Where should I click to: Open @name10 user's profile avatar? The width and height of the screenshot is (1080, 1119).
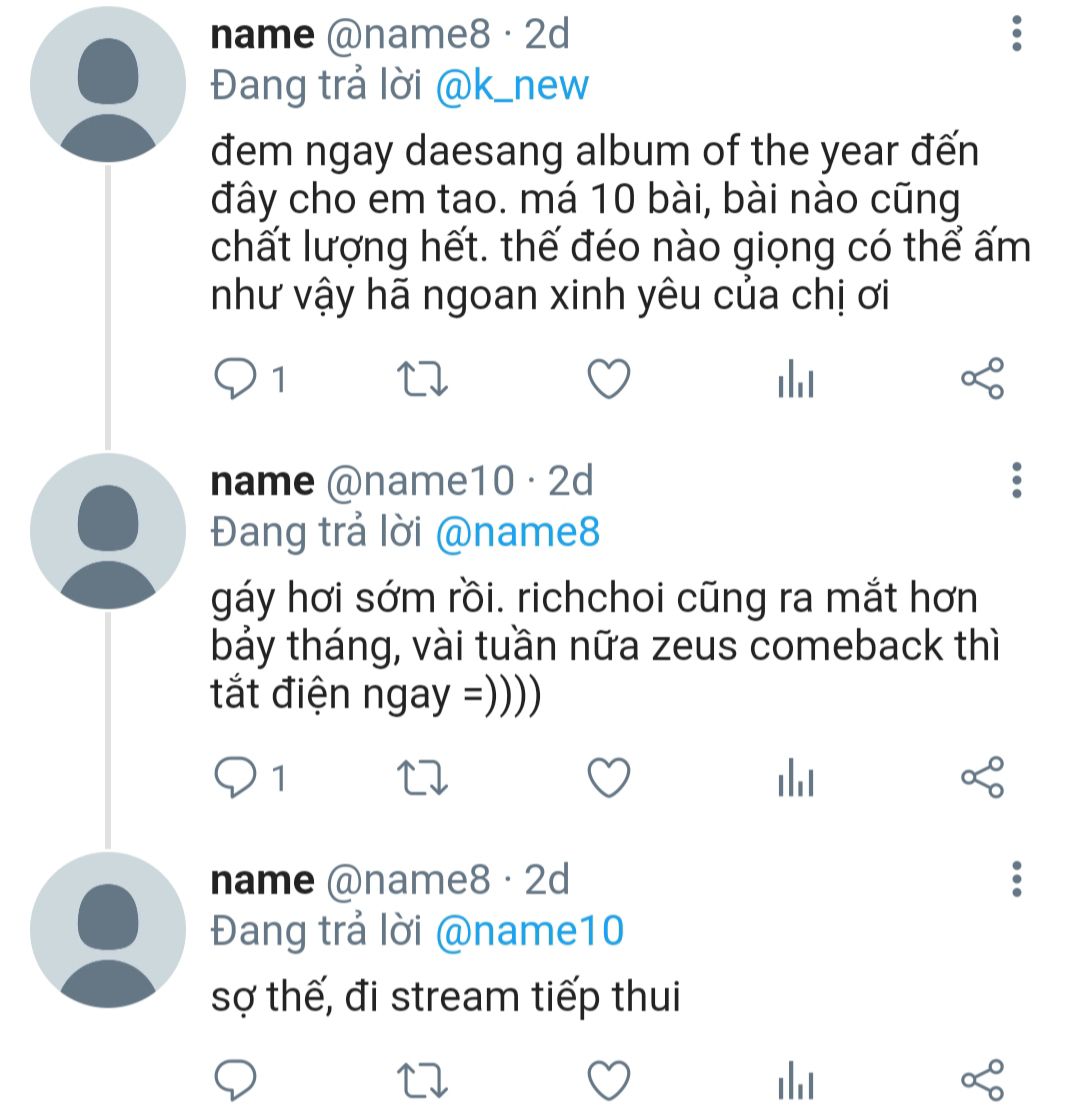click(x=108, y=531)
